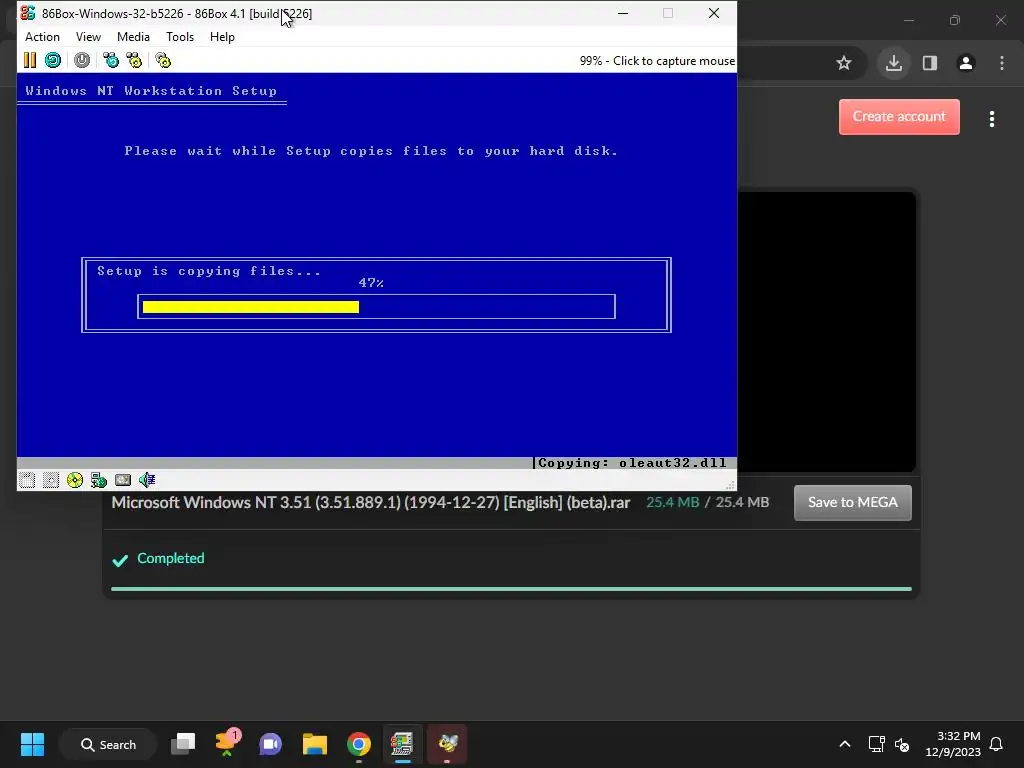The height and width of the screenshot is (768, 1024).
Task: Open the Windows Start menu
Action: tap(32, 744)
